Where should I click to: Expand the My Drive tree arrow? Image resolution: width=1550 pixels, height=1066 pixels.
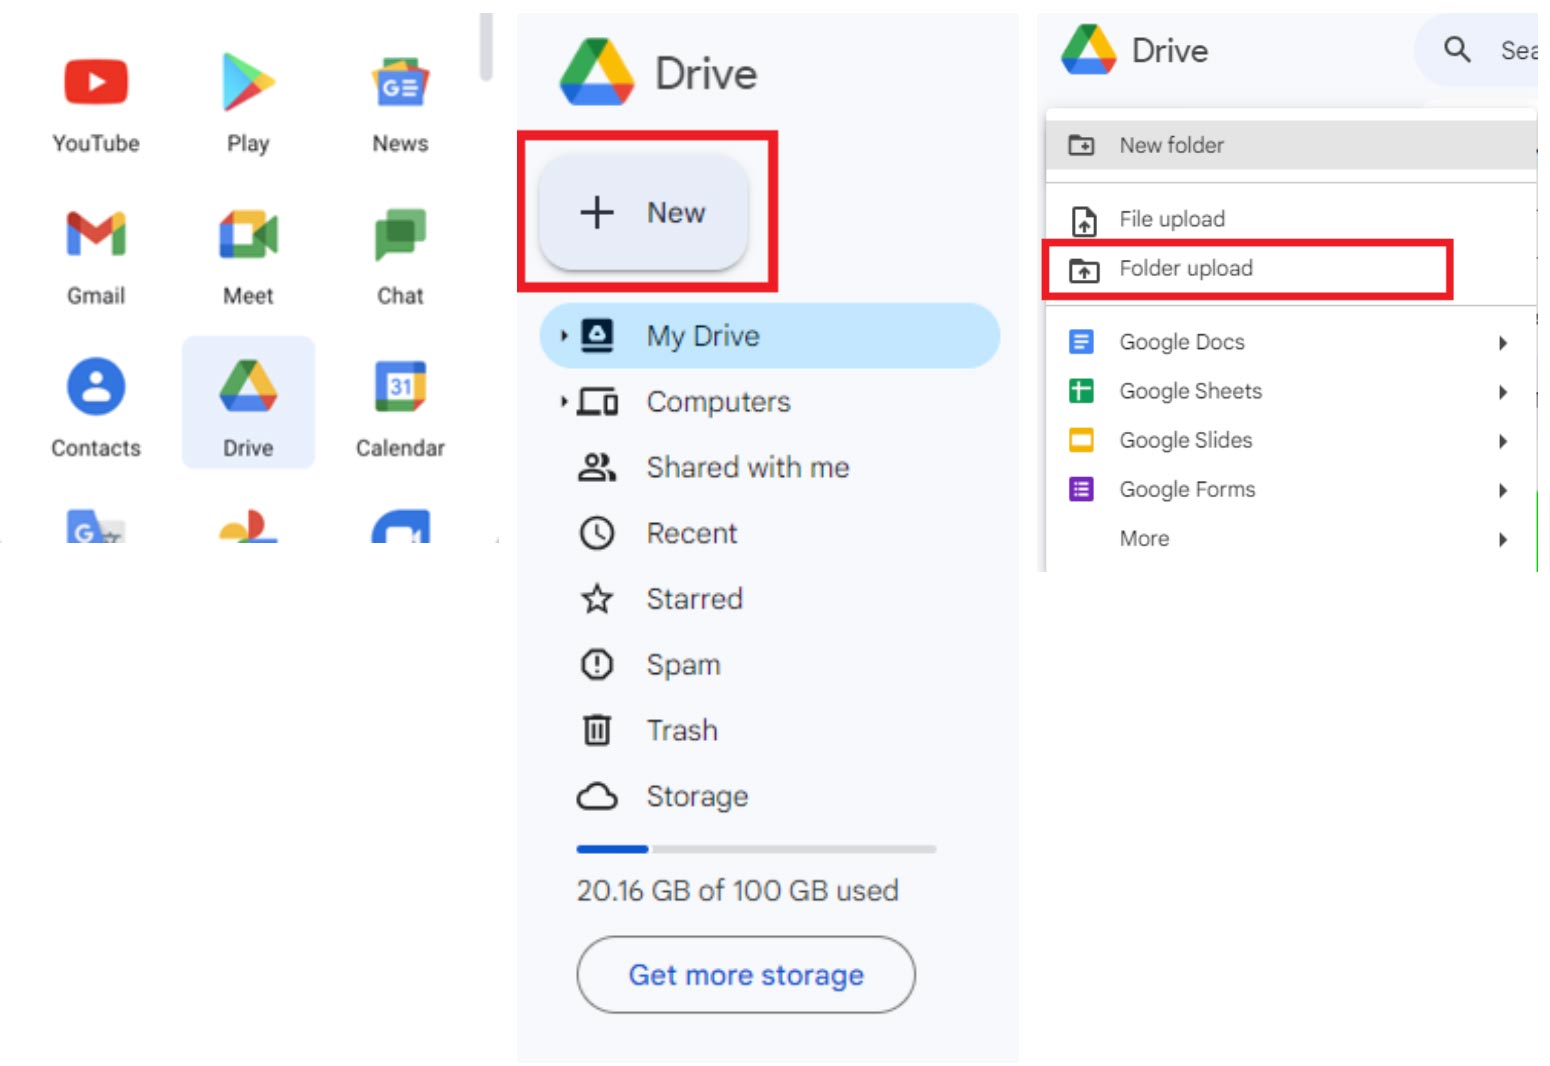coord(563,336)
